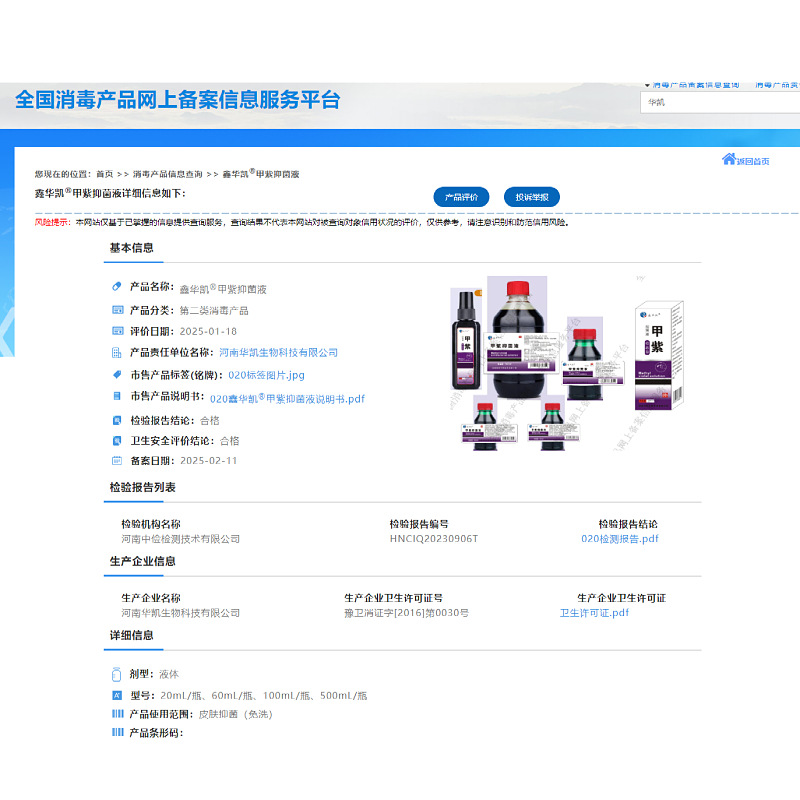Viewport: 800px width, 800px height.
Task: Open the 河南华凯生物科技有限公司 company link
Action: pyautogui.click(x=292, y=351)
